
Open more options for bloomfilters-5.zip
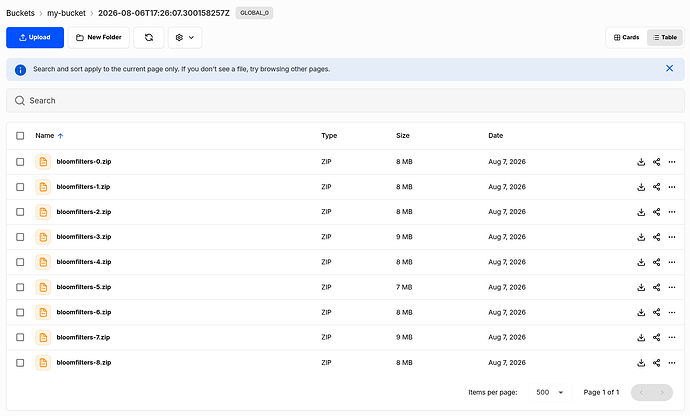click(x=672, y=287)
